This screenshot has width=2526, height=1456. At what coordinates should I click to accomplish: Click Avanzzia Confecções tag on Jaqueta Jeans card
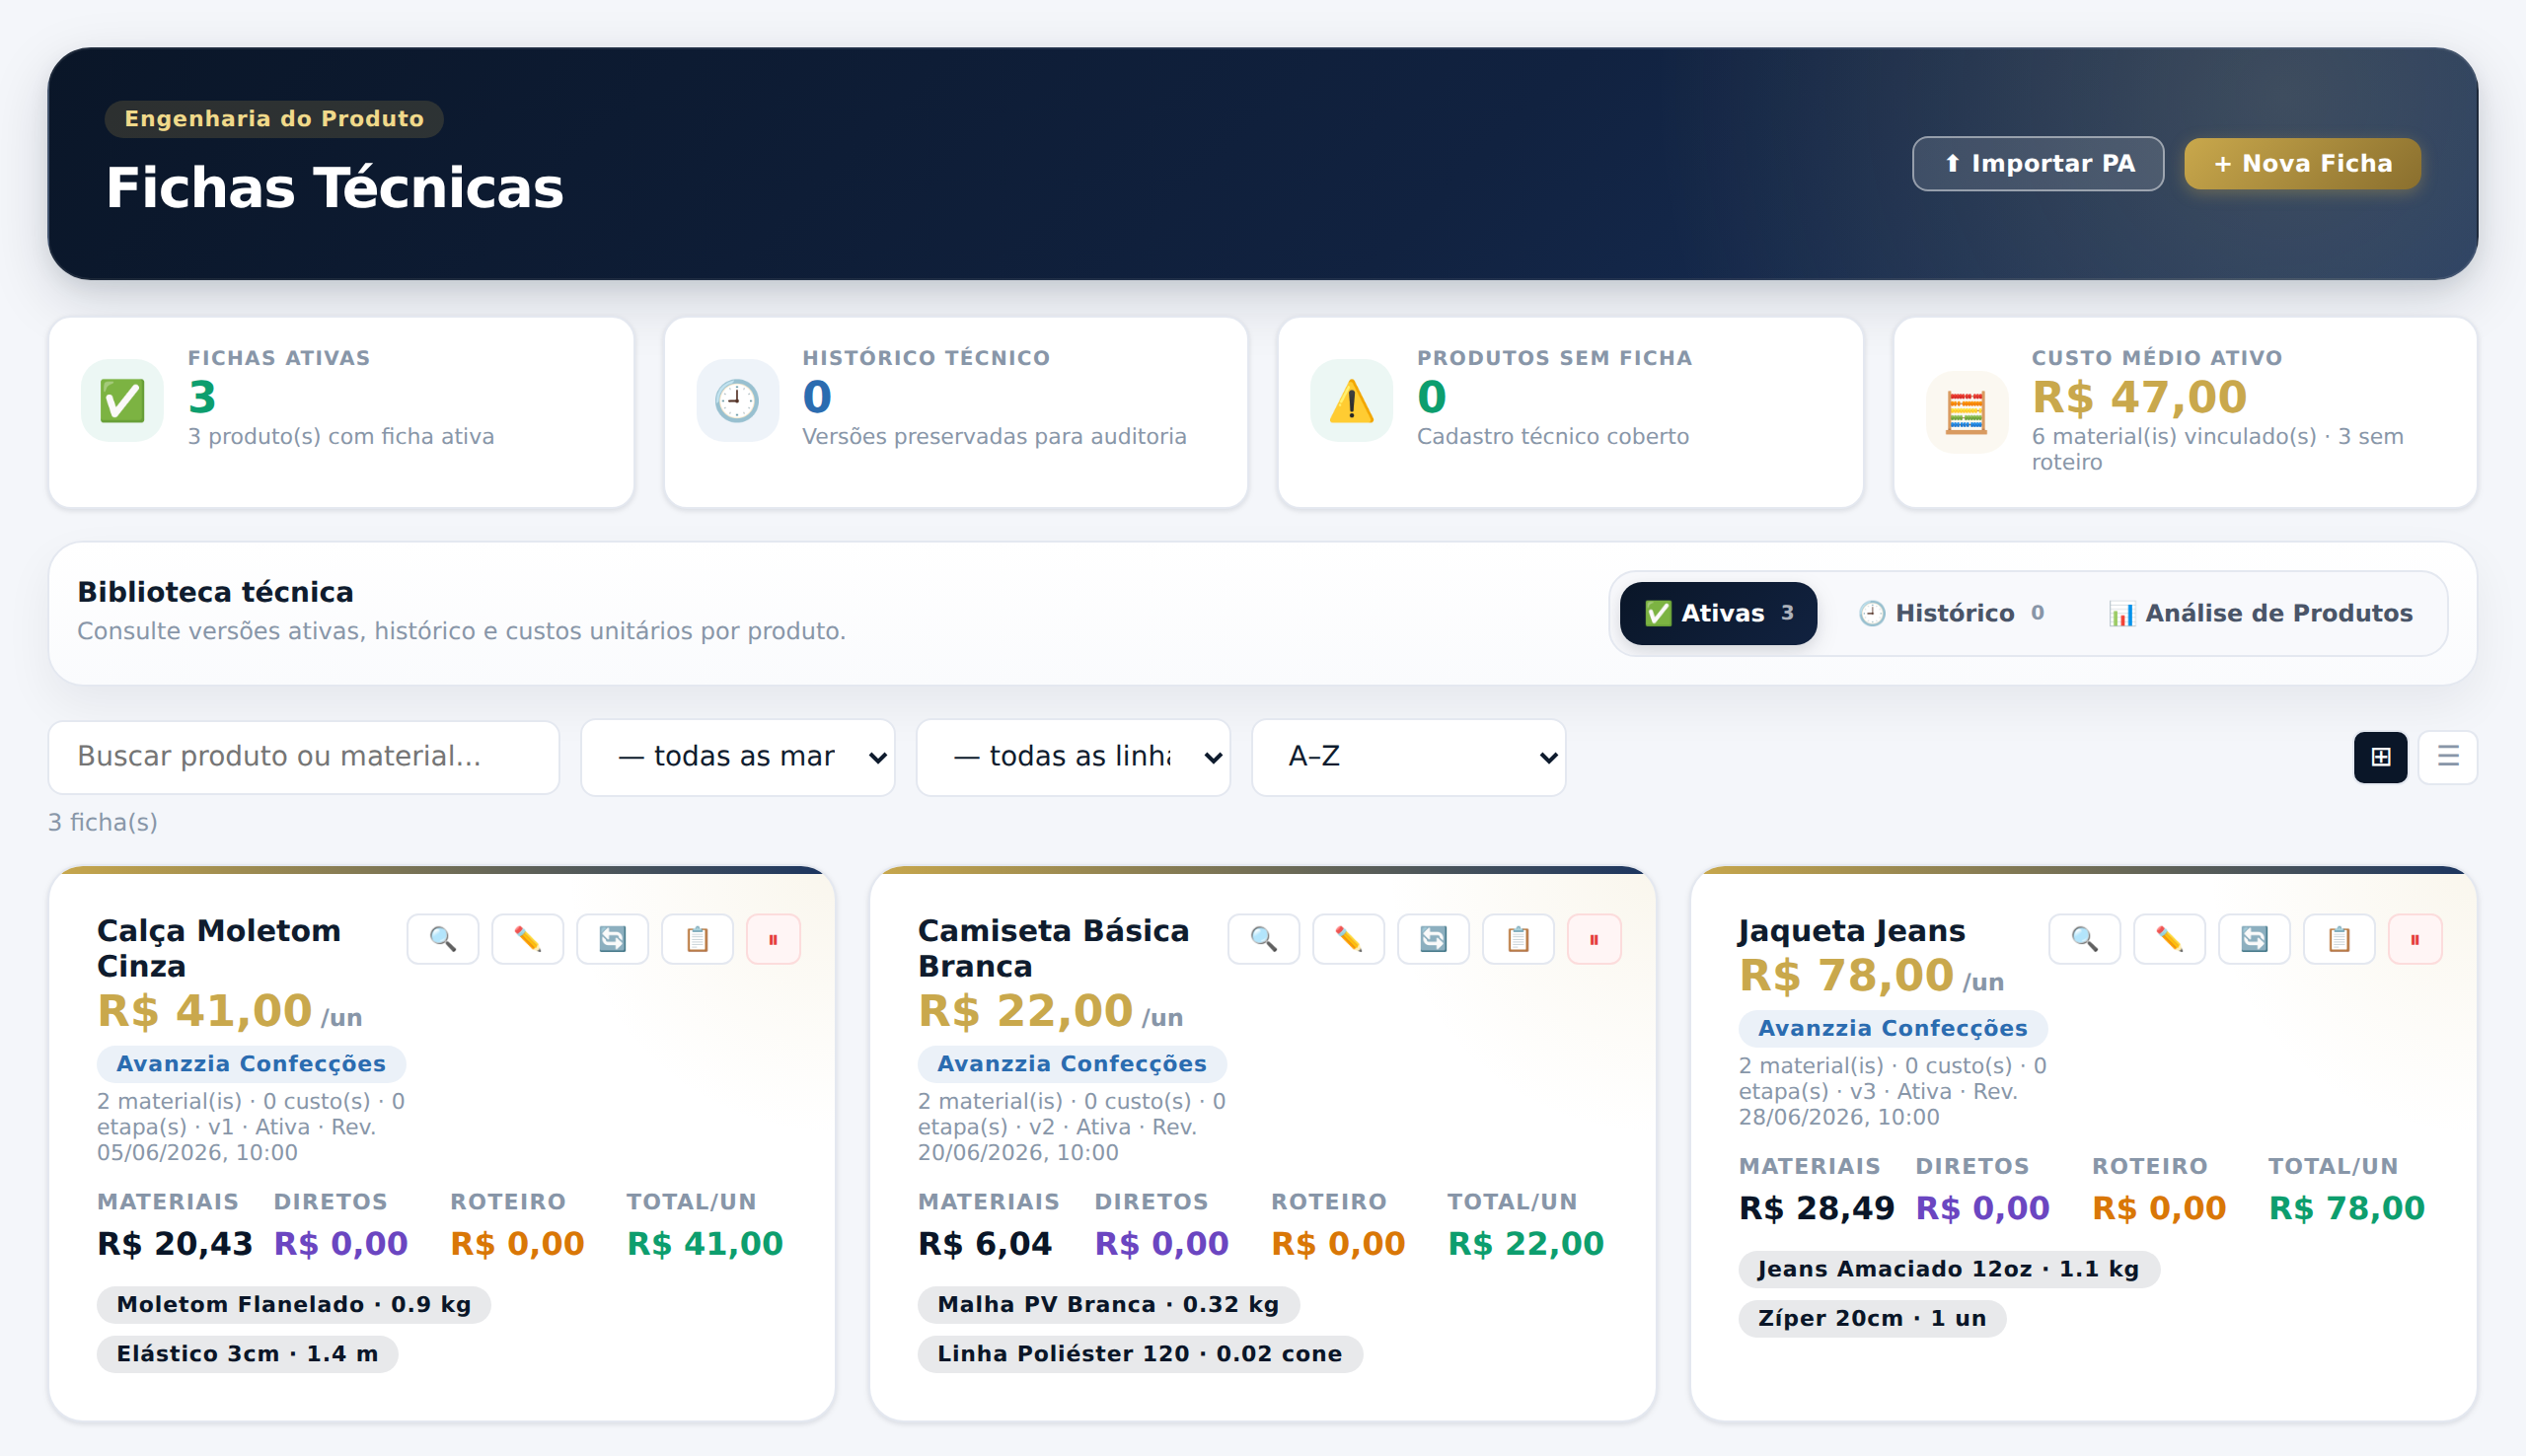1893,1028
